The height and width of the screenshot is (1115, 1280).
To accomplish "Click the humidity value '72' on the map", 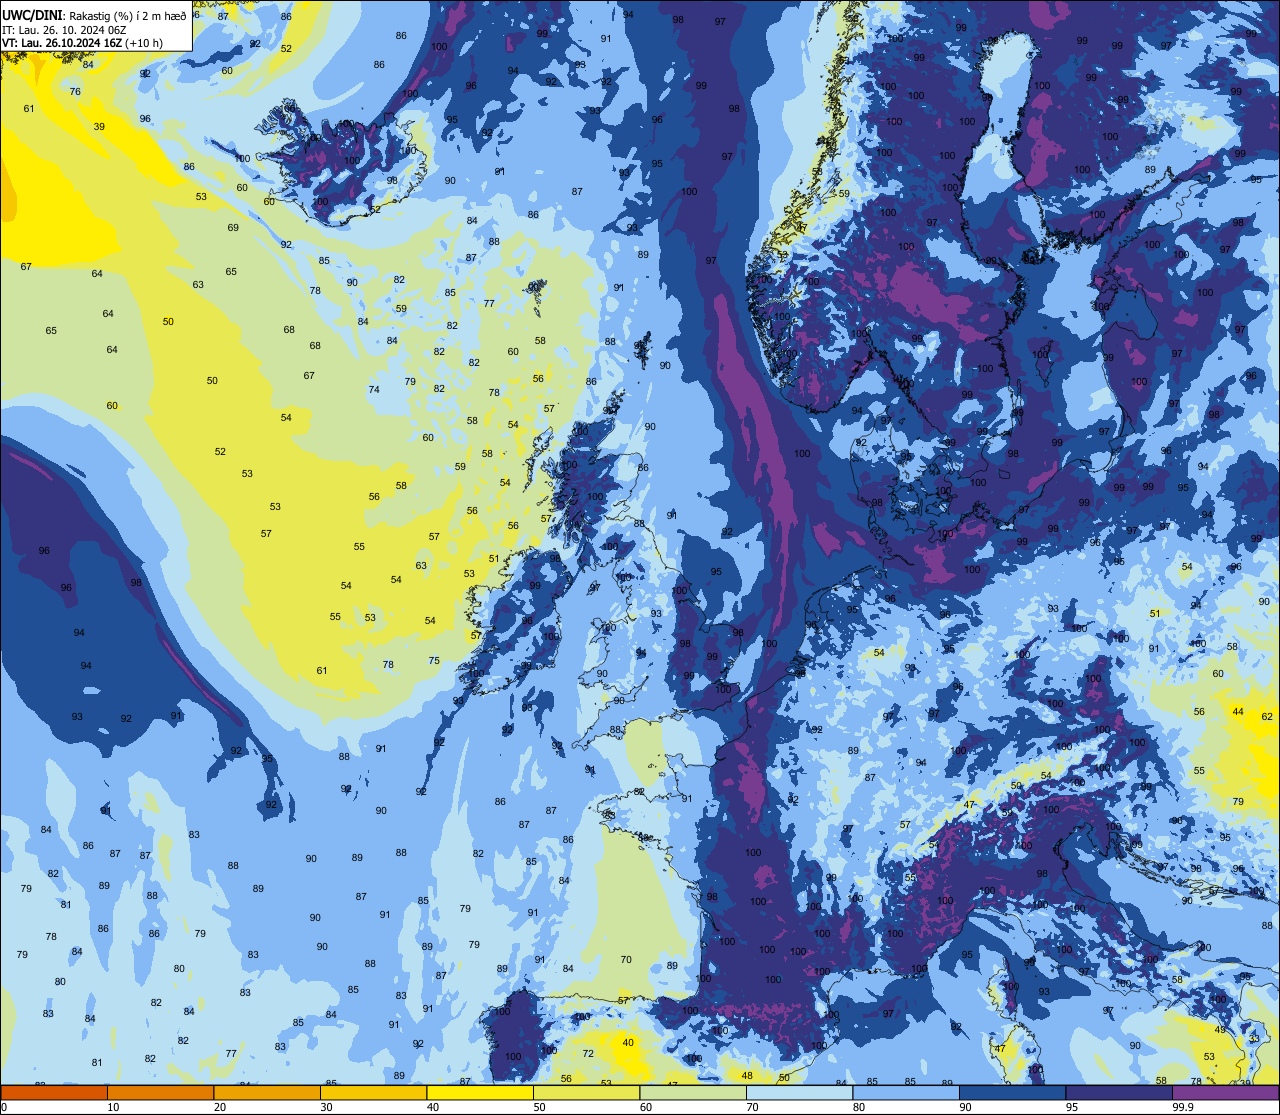I will click(588, 1054).
